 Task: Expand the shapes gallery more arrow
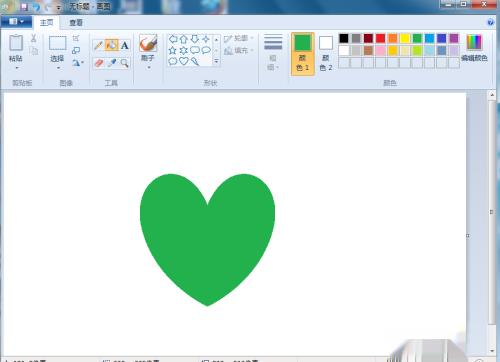[x=216, y=61]
